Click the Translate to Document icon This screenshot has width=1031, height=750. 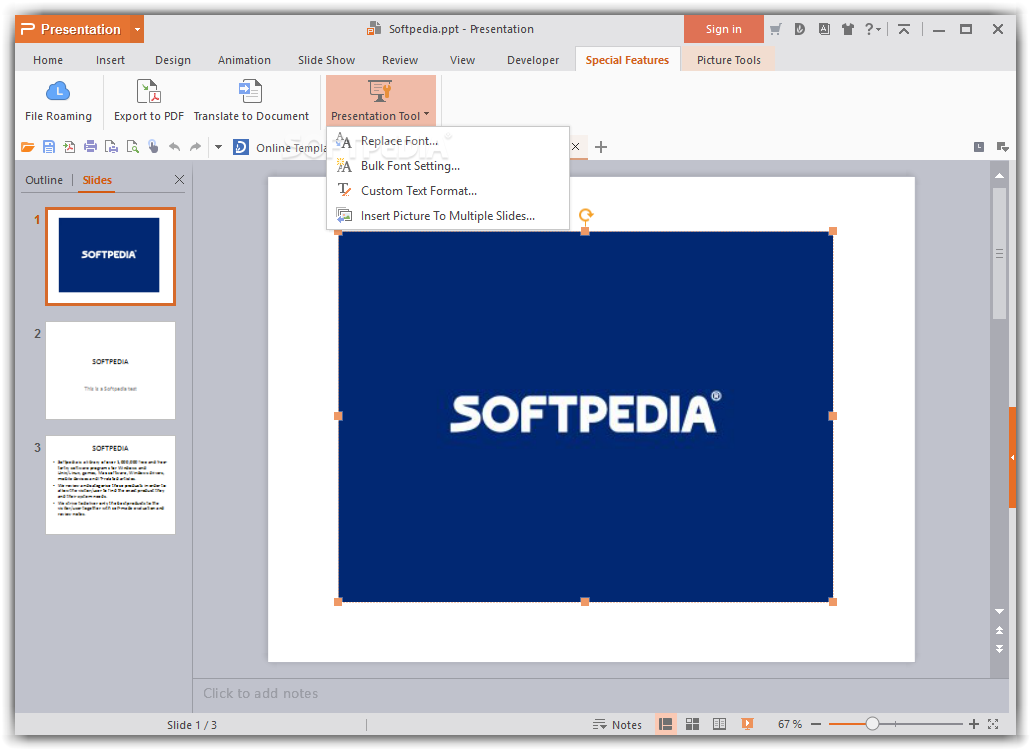point(251,91)
